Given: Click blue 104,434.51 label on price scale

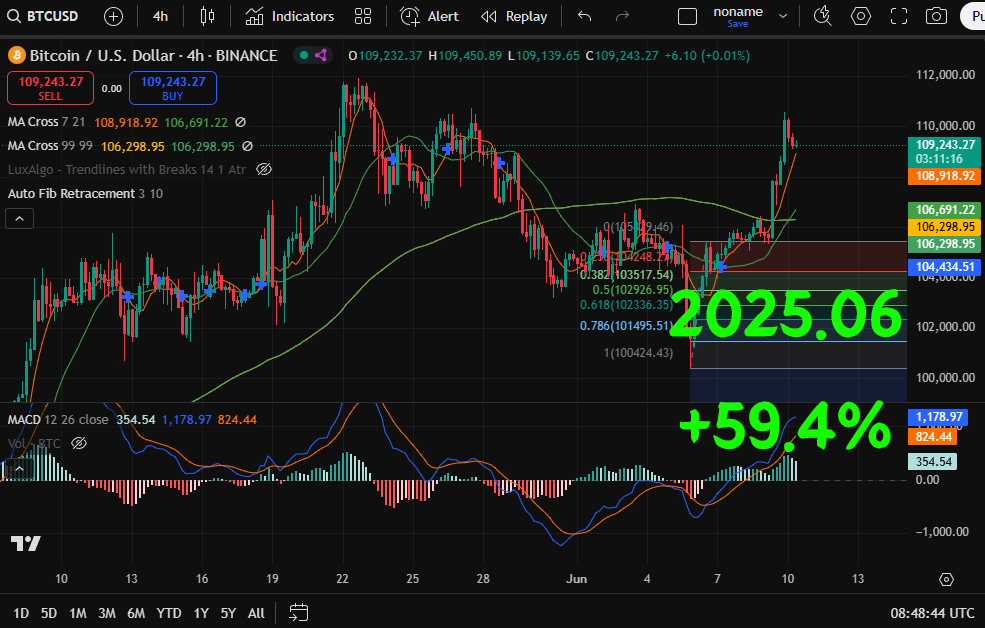Looking at the screenshot, I should 944,266.
